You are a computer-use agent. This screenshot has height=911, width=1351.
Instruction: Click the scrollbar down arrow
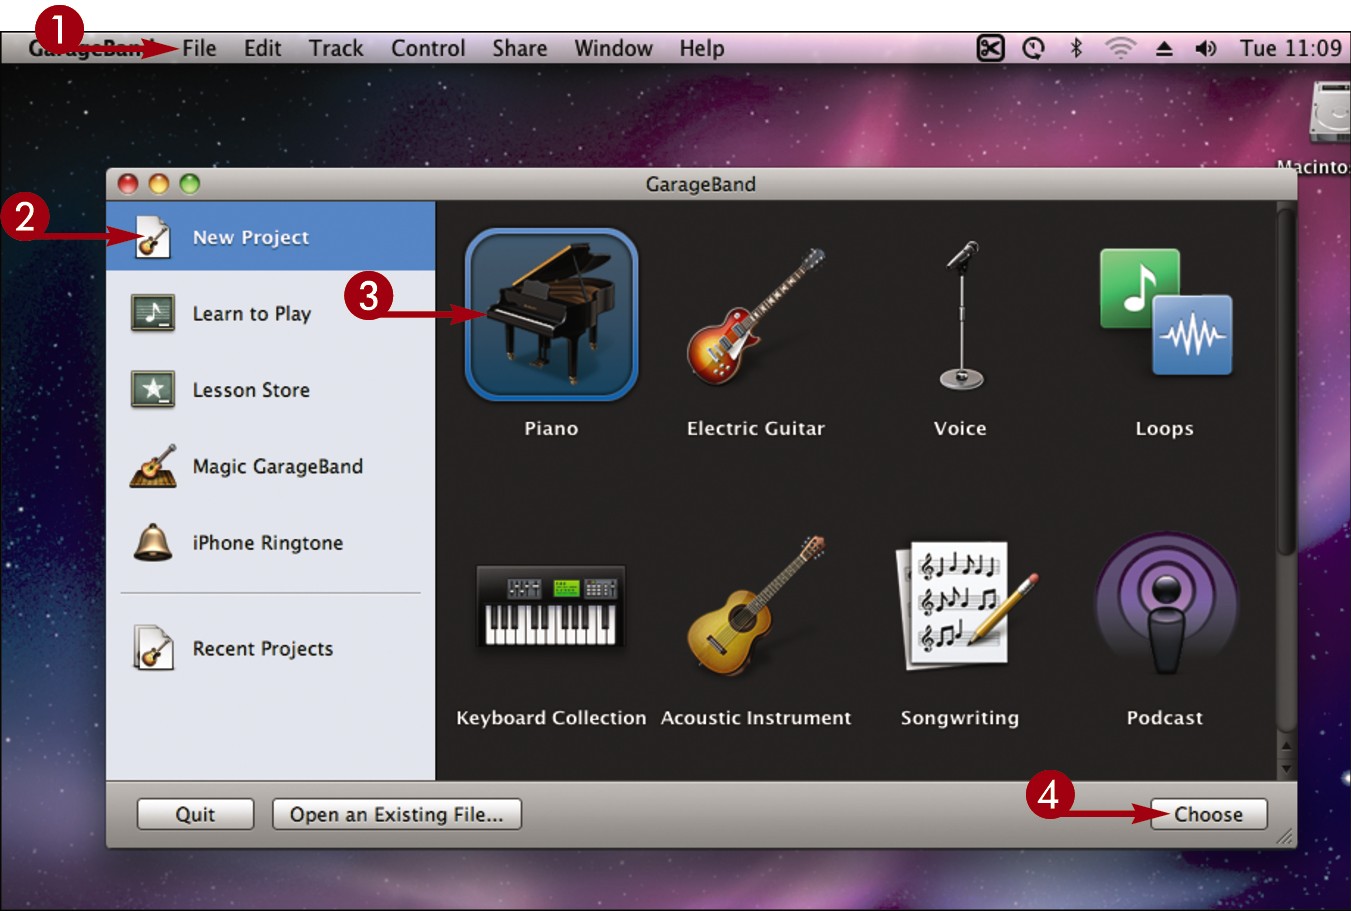(1286, 768)
